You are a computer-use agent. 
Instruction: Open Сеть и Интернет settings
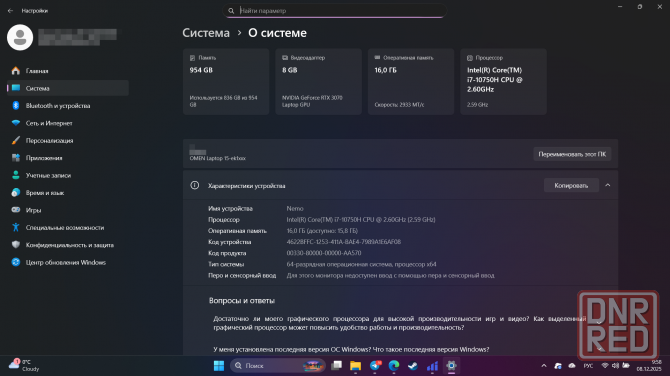point(68,123)
